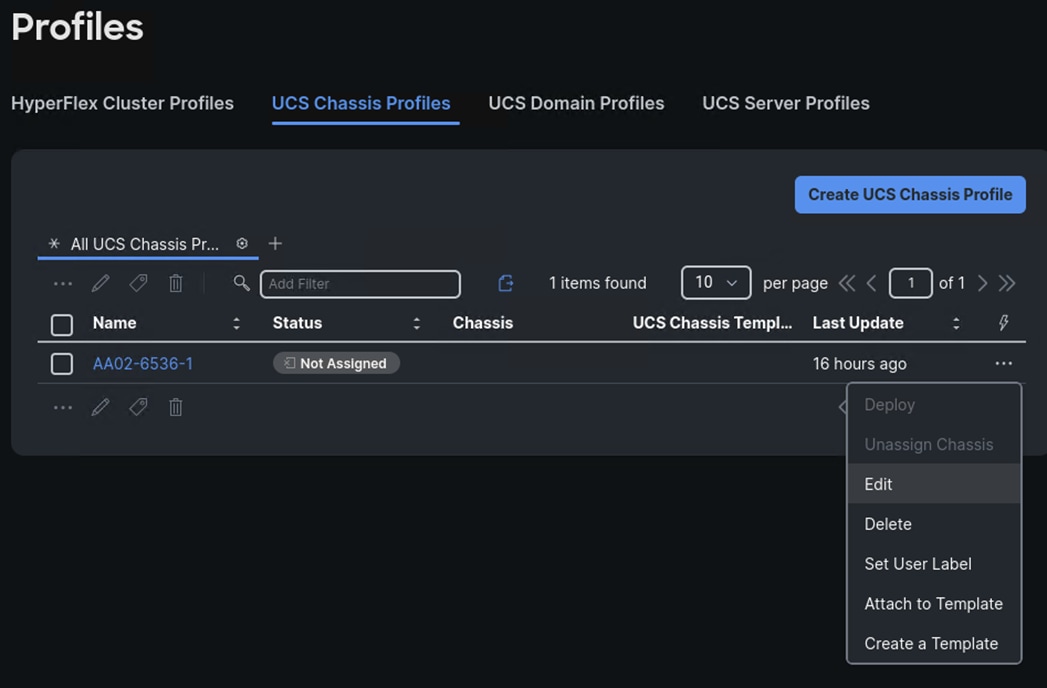Select the All UCS Chassis Pr... view tab
This screenshot has width=1047, height=688.
point(145,244)
